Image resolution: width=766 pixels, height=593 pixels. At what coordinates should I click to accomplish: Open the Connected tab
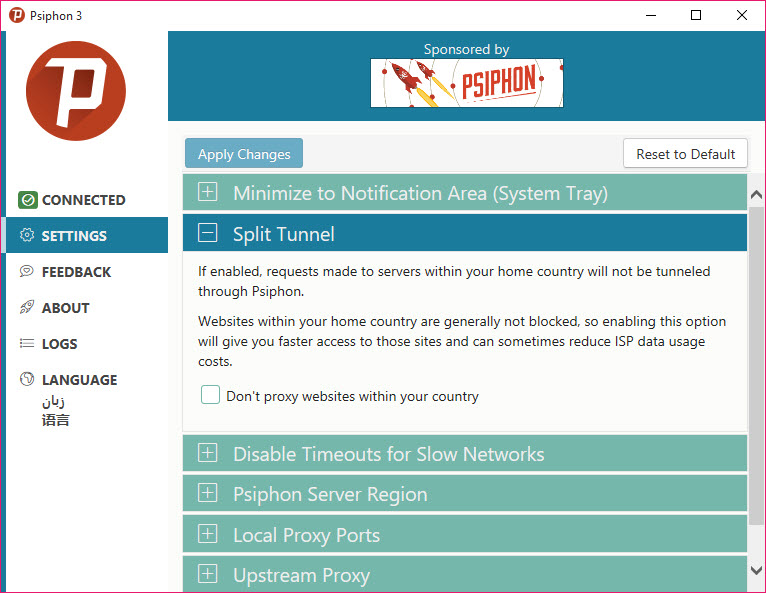pyautogui.click(x=87, y=200)
